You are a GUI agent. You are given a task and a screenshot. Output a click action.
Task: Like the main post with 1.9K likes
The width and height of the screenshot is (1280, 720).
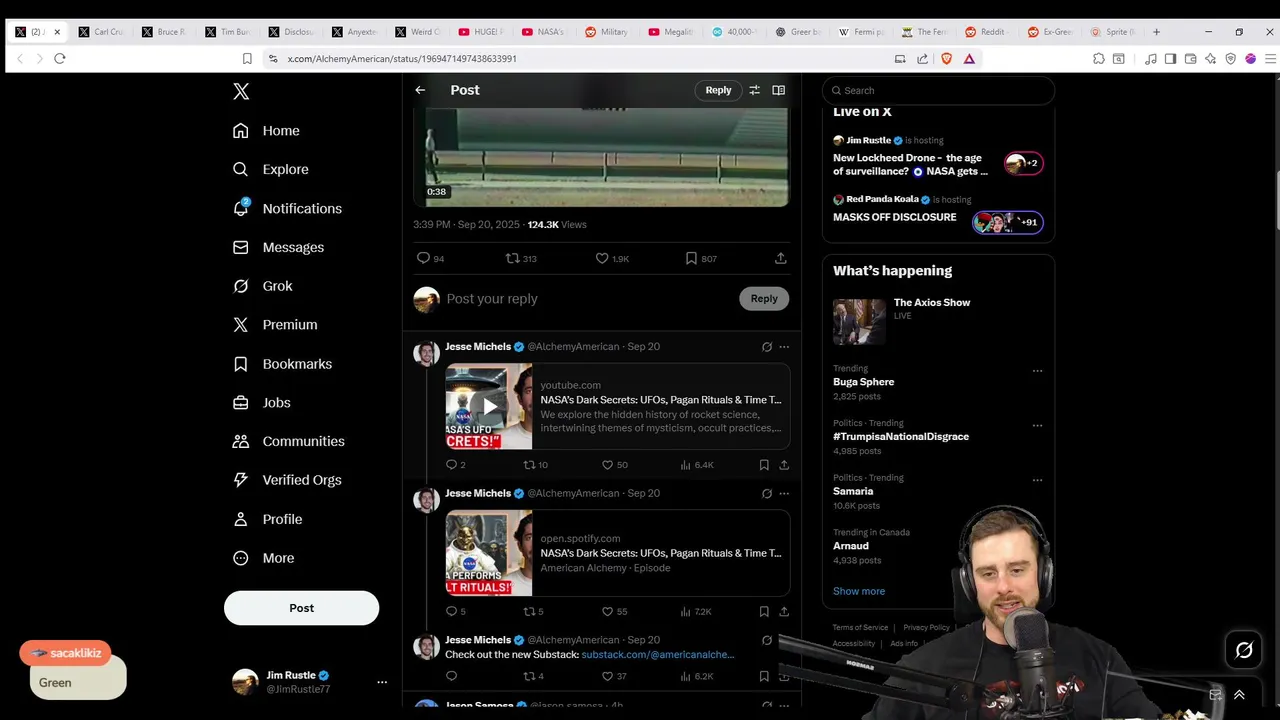click(612, 258)
